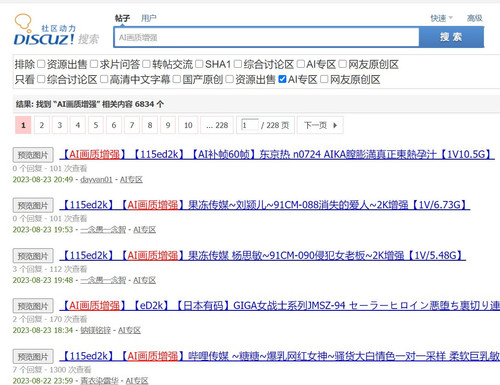500x385 pixels.
Task: Check 高清中文字幕 in the 只看 row
Action: click(104, 79)
